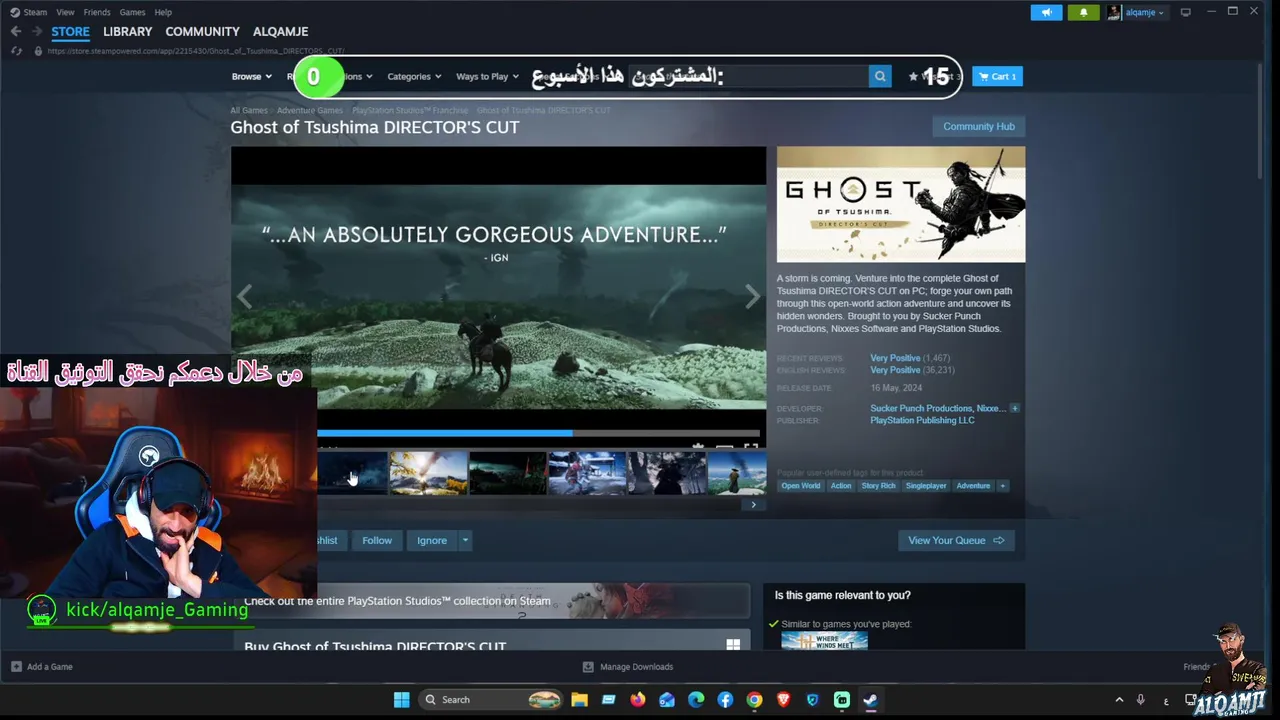Screen dimensions: 1280x720
Task: Click the Steam back navigation arrow
Action: coord(15,32)
